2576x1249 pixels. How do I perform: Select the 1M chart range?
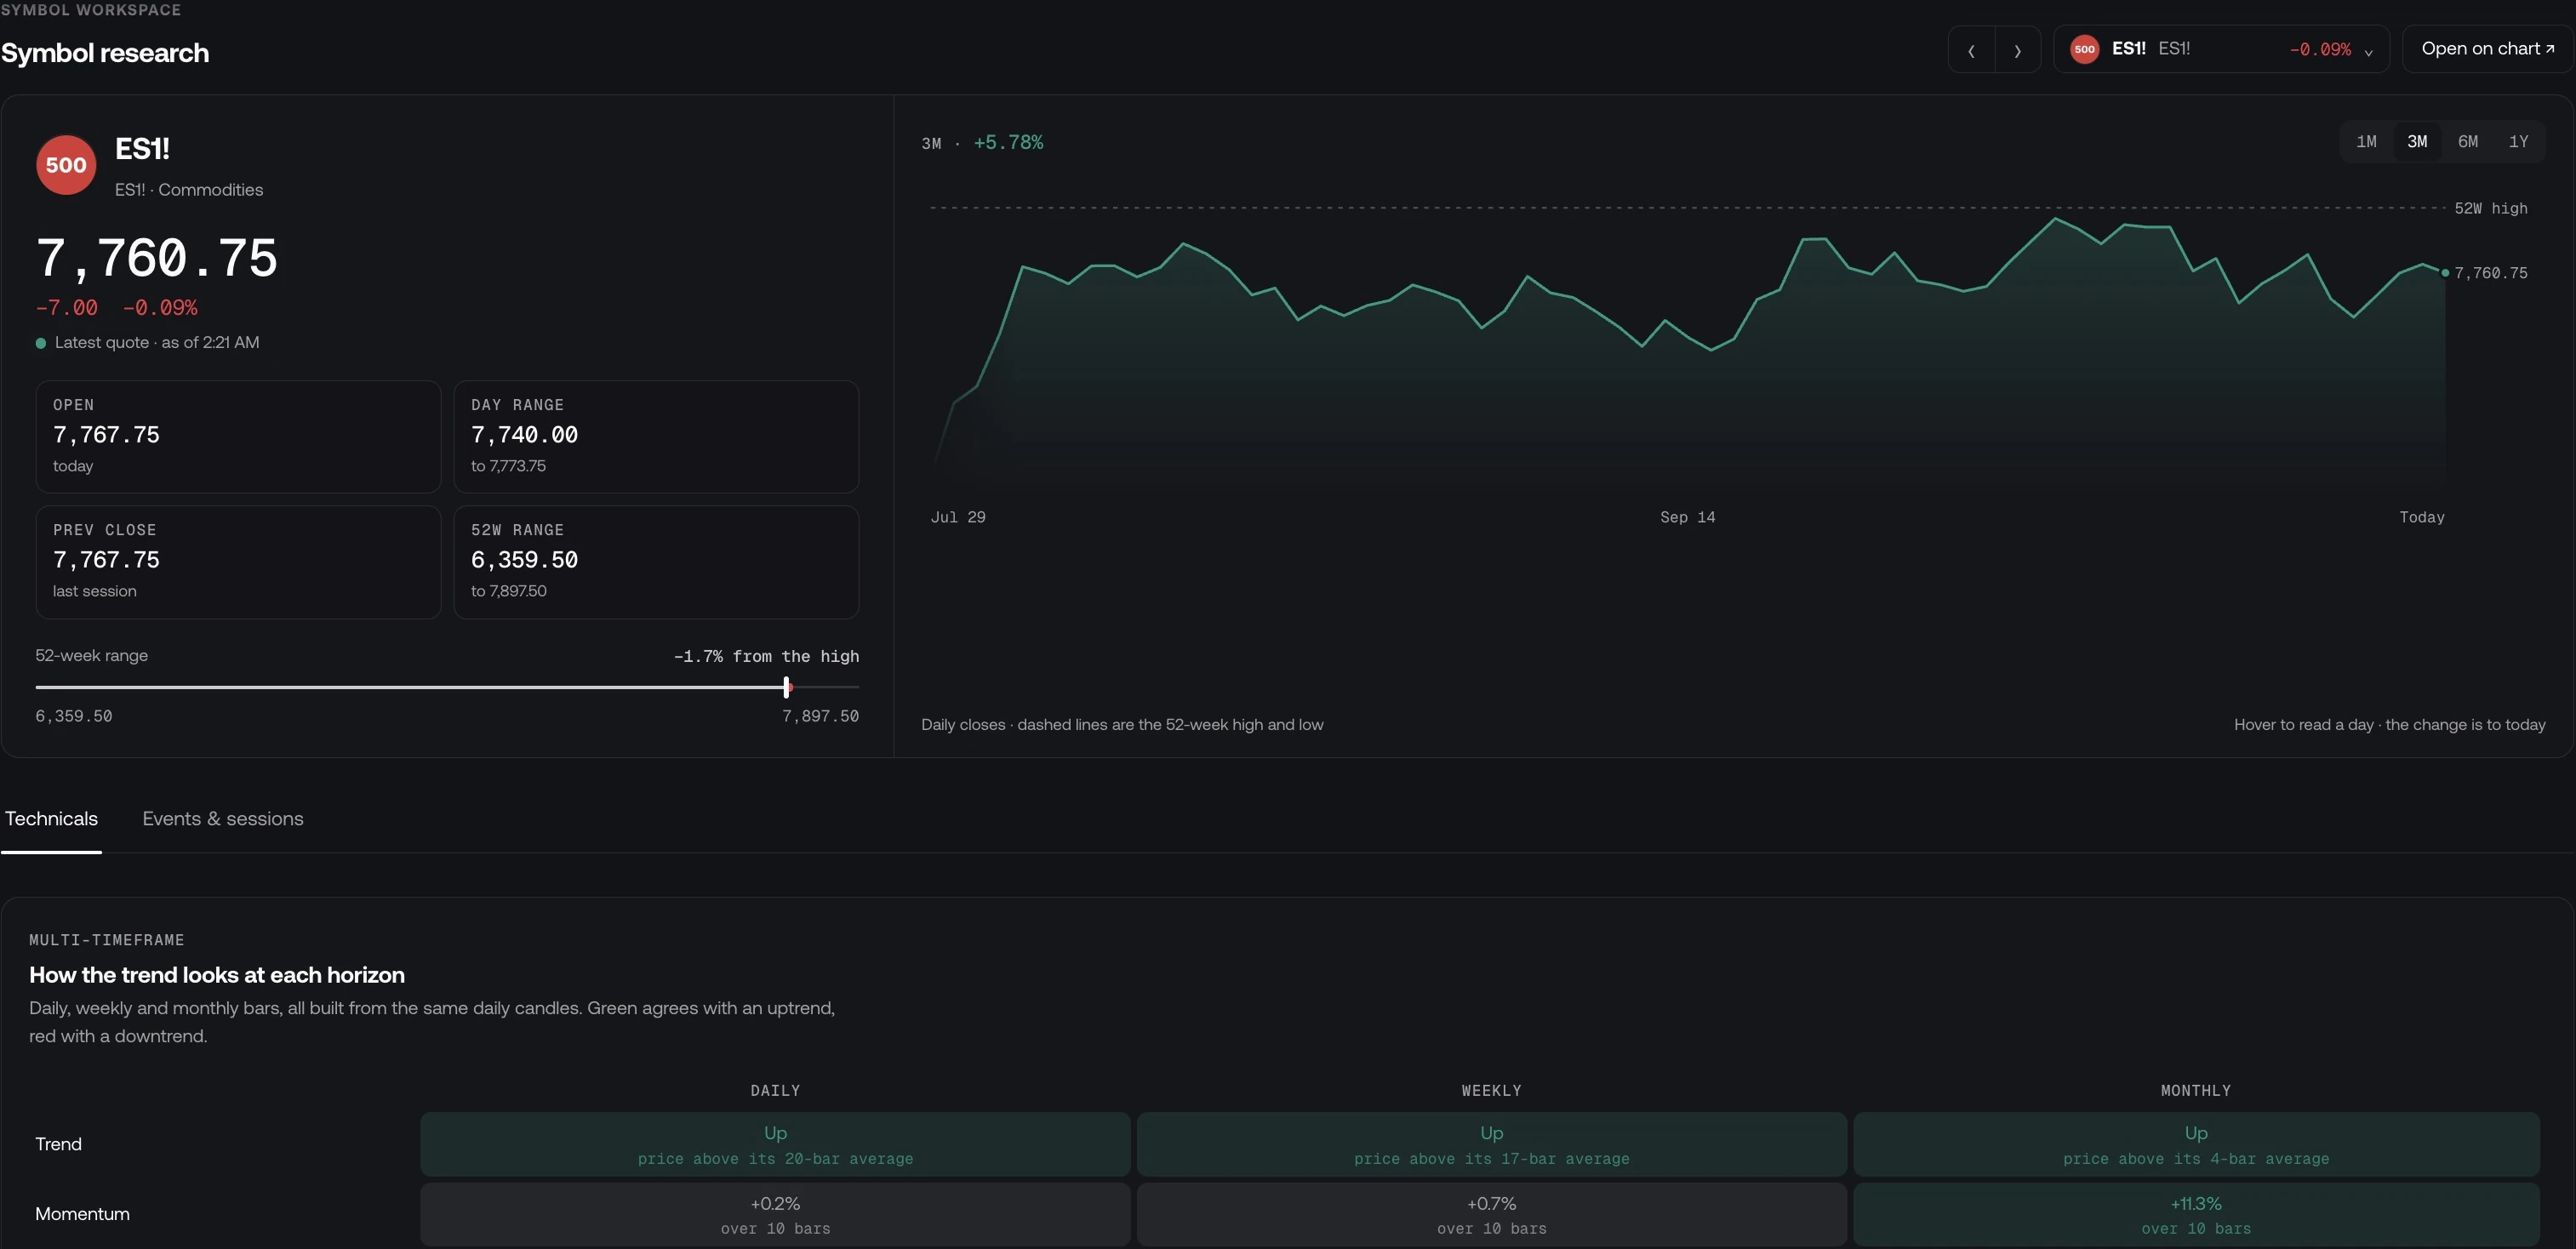point(2366,142)
